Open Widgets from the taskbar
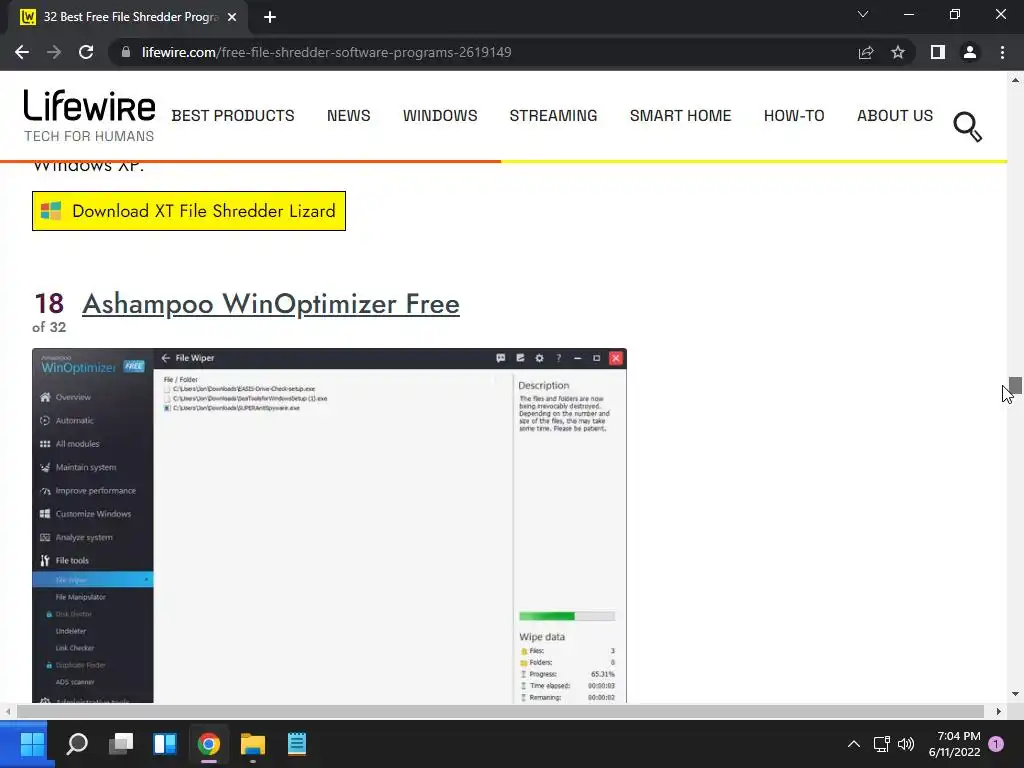 [x=165, y=744]
